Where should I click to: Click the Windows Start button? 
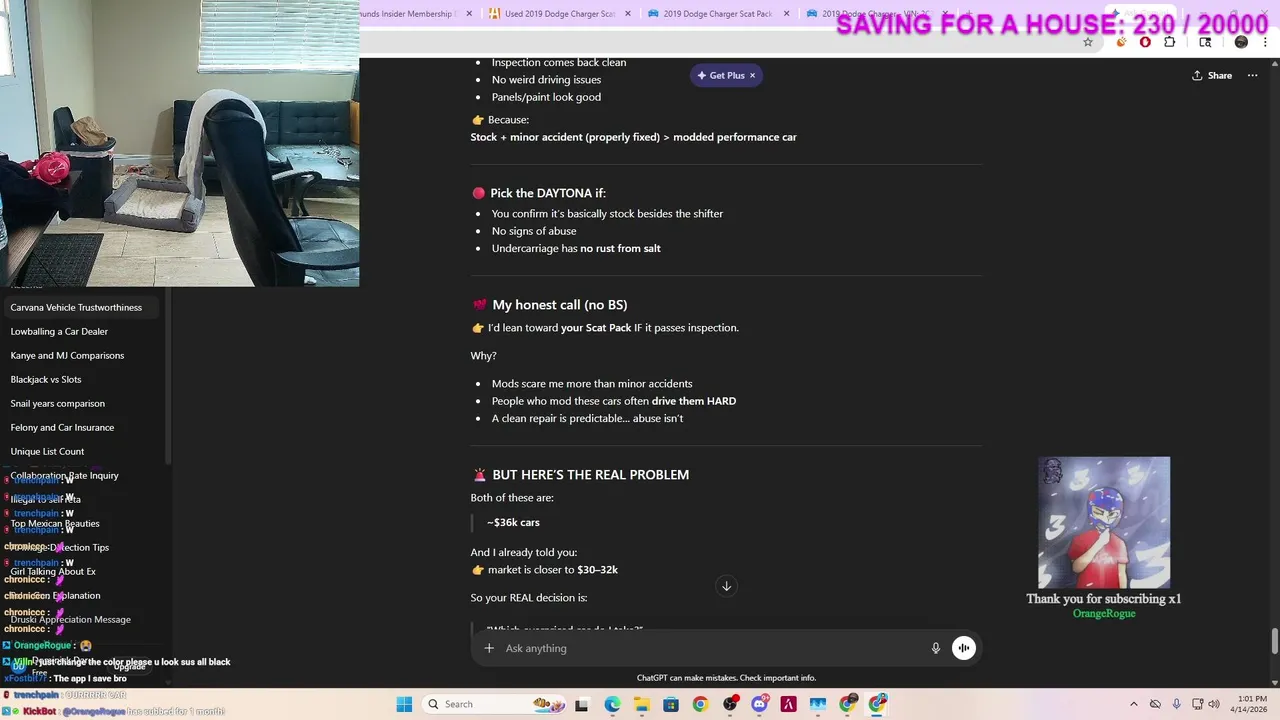click(404, 704)
